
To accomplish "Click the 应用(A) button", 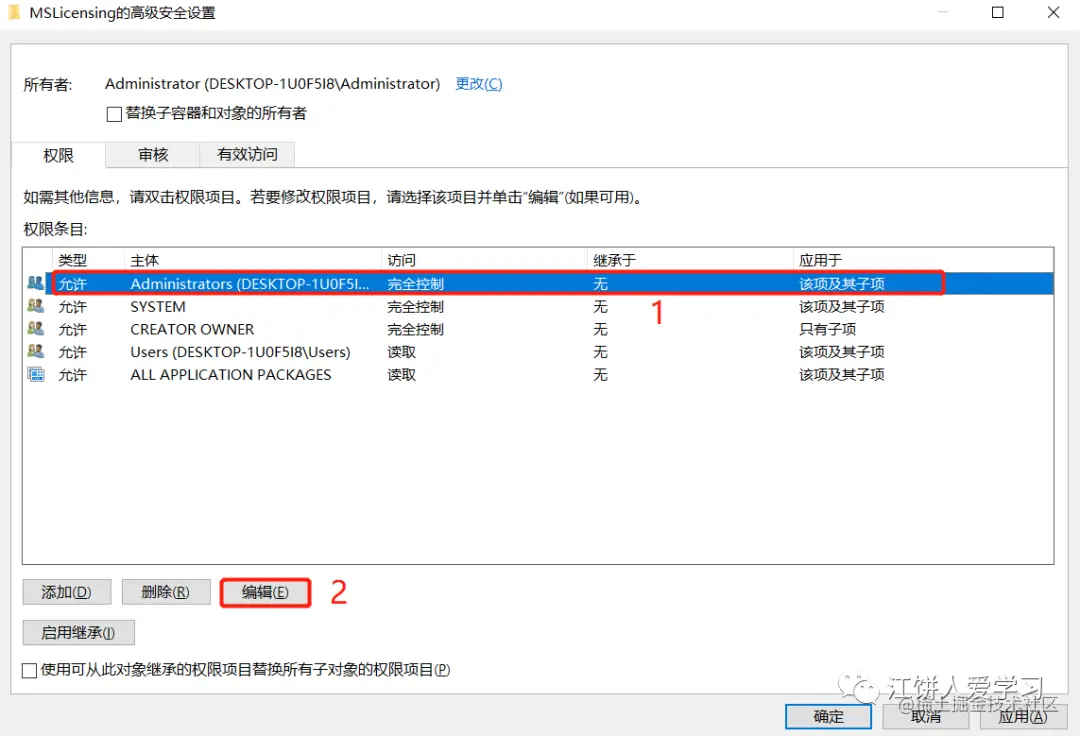I will pos(1023,717).
